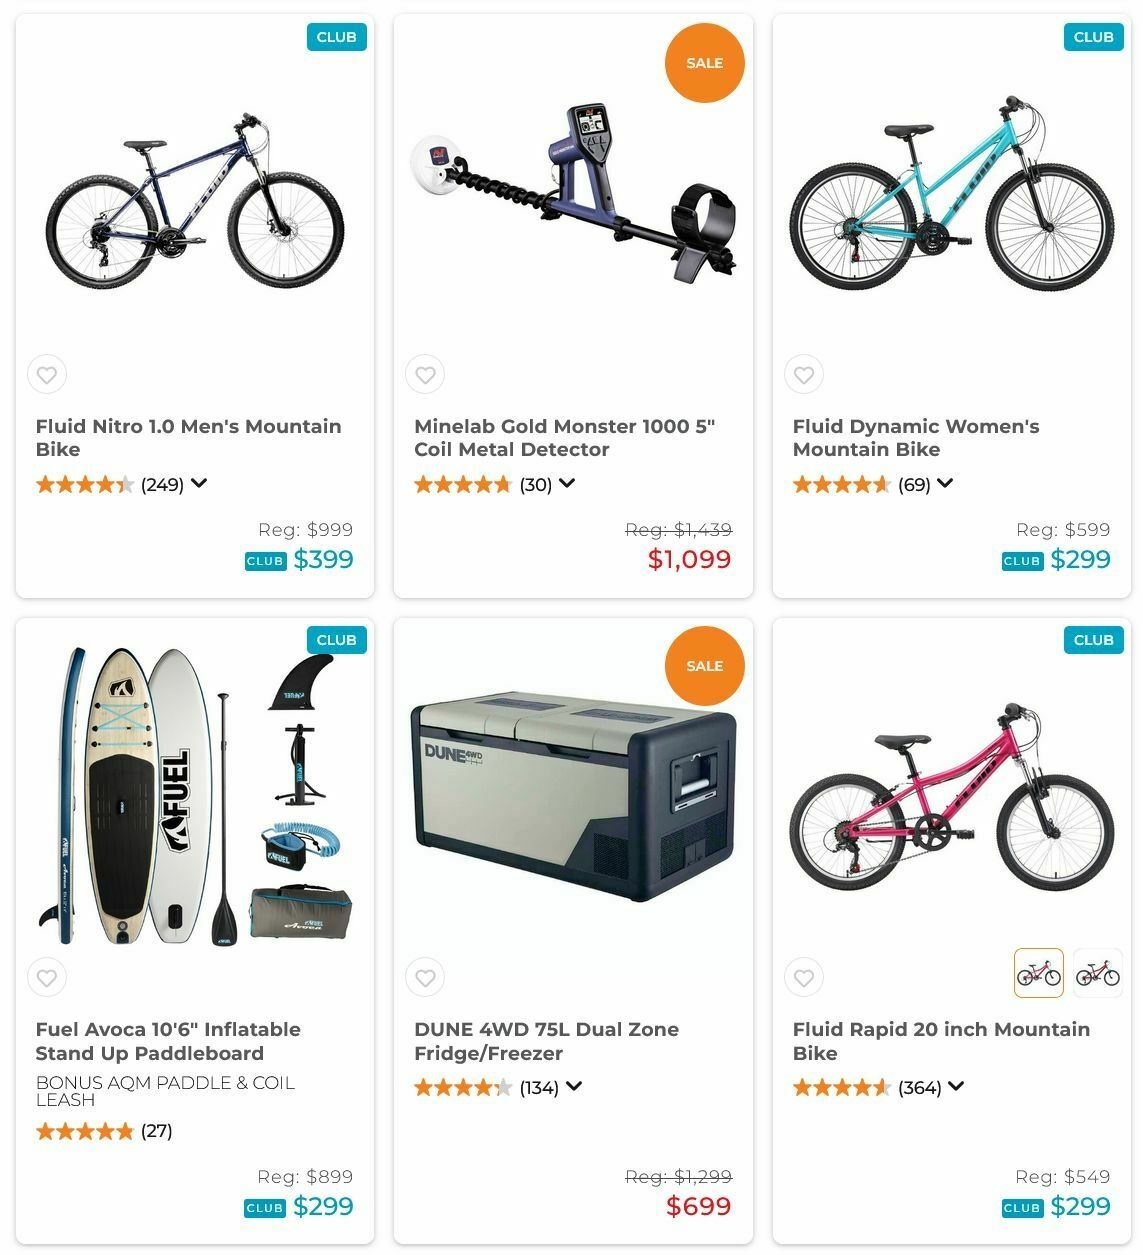This screenshot has width=1143, height=1255.
Task: Open Fuel Avoca Inflatable Stand Up Paddleboard title
Action: tap(168, 1041)
